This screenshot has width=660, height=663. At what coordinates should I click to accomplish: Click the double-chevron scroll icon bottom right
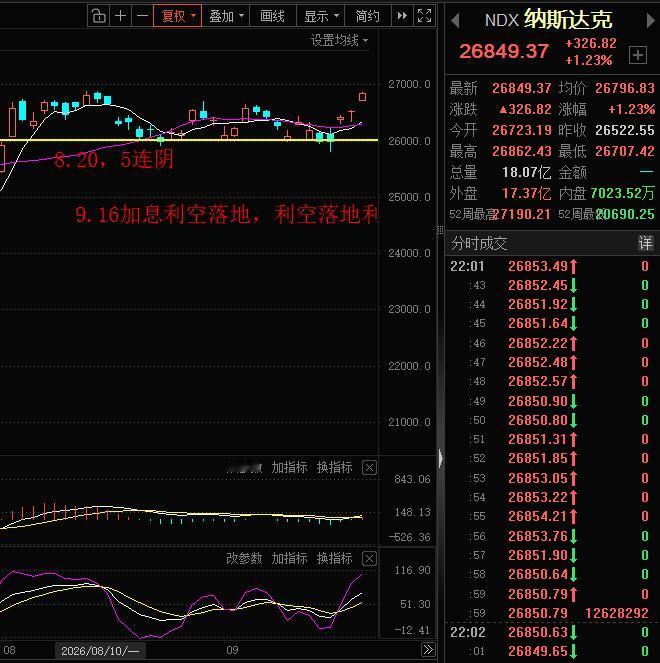tap(428, 649)
